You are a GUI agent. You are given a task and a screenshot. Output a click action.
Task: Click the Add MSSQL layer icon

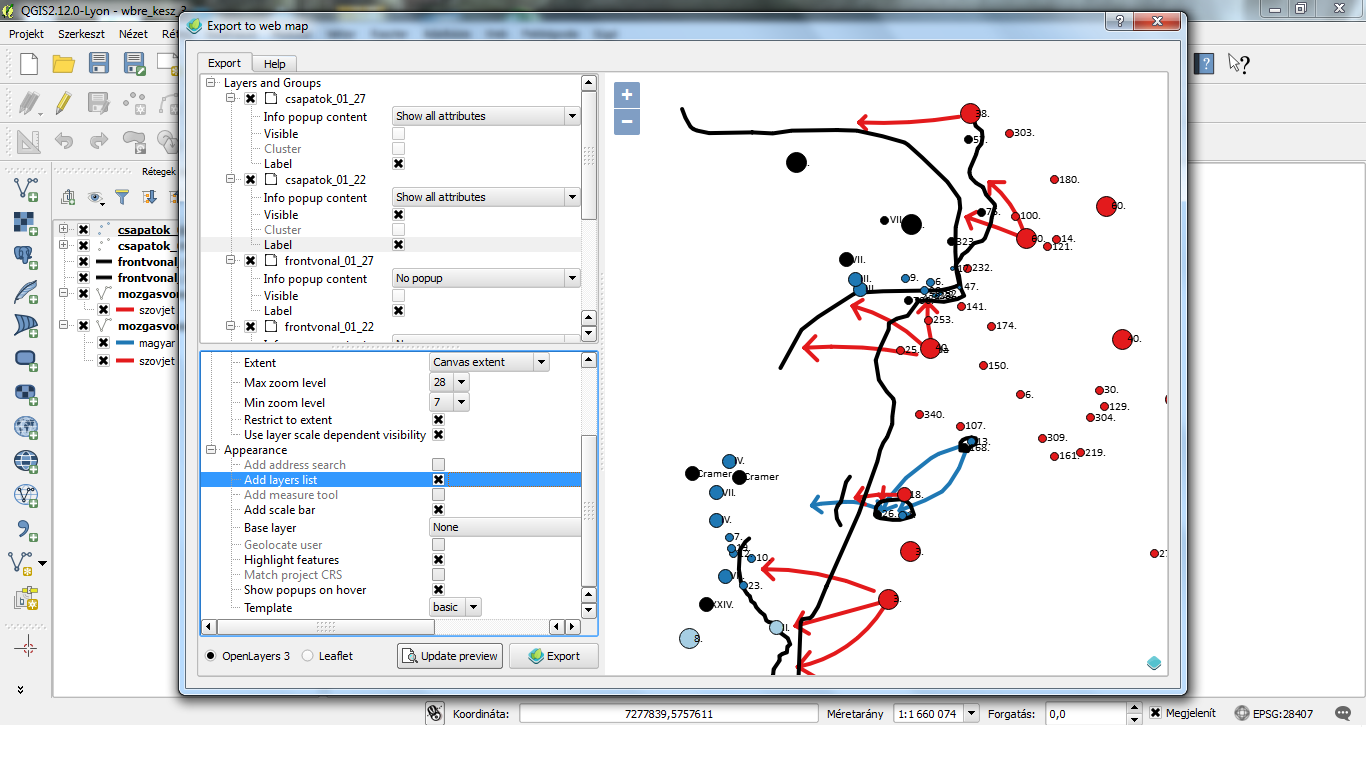pos(26,324)
